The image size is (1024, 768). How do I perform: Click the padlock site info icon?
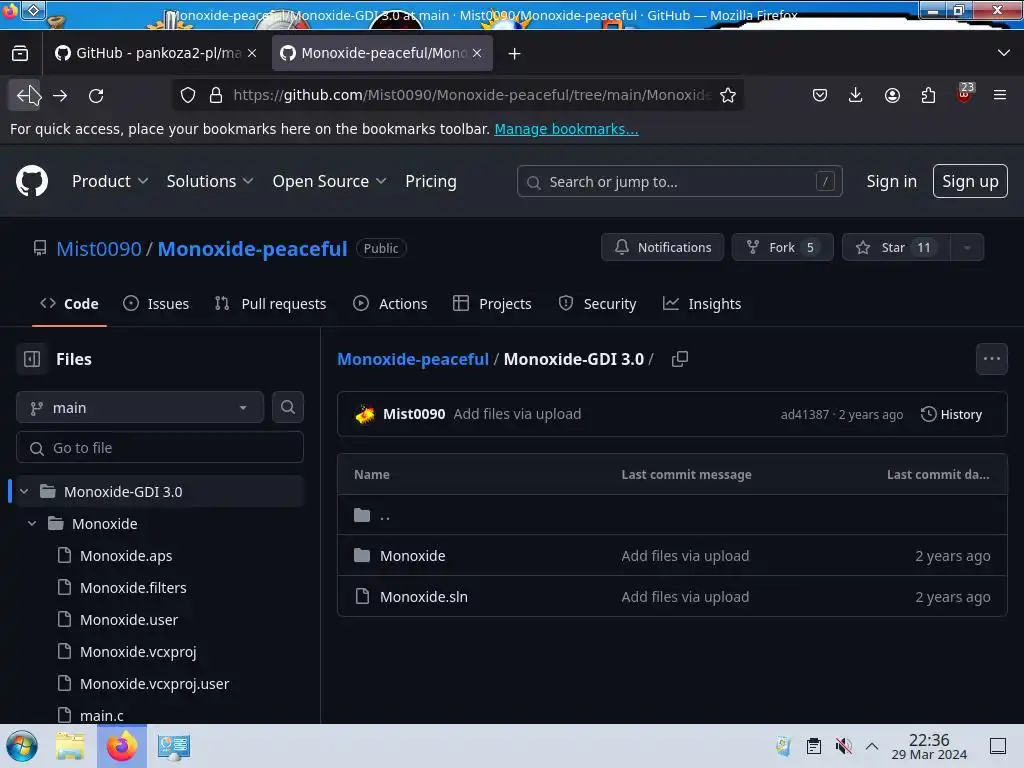[216, 95]
